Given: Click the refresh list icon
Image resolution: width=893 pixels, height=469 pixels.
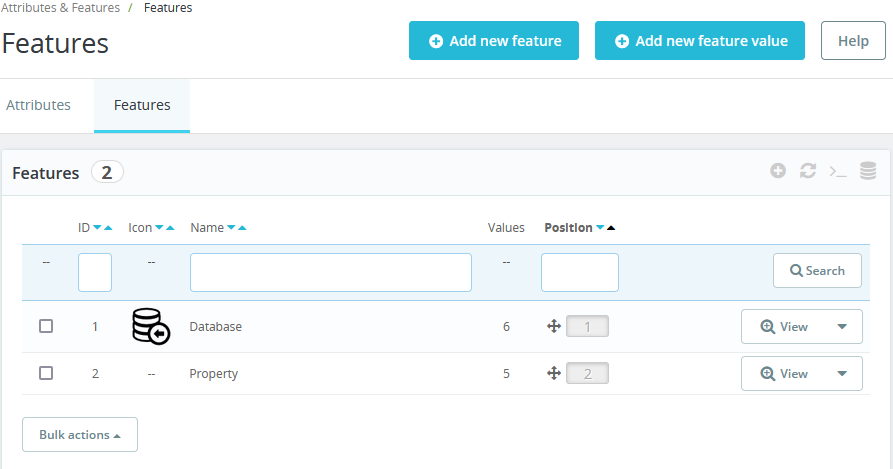Looking at the screenshot, I should 808,171.
